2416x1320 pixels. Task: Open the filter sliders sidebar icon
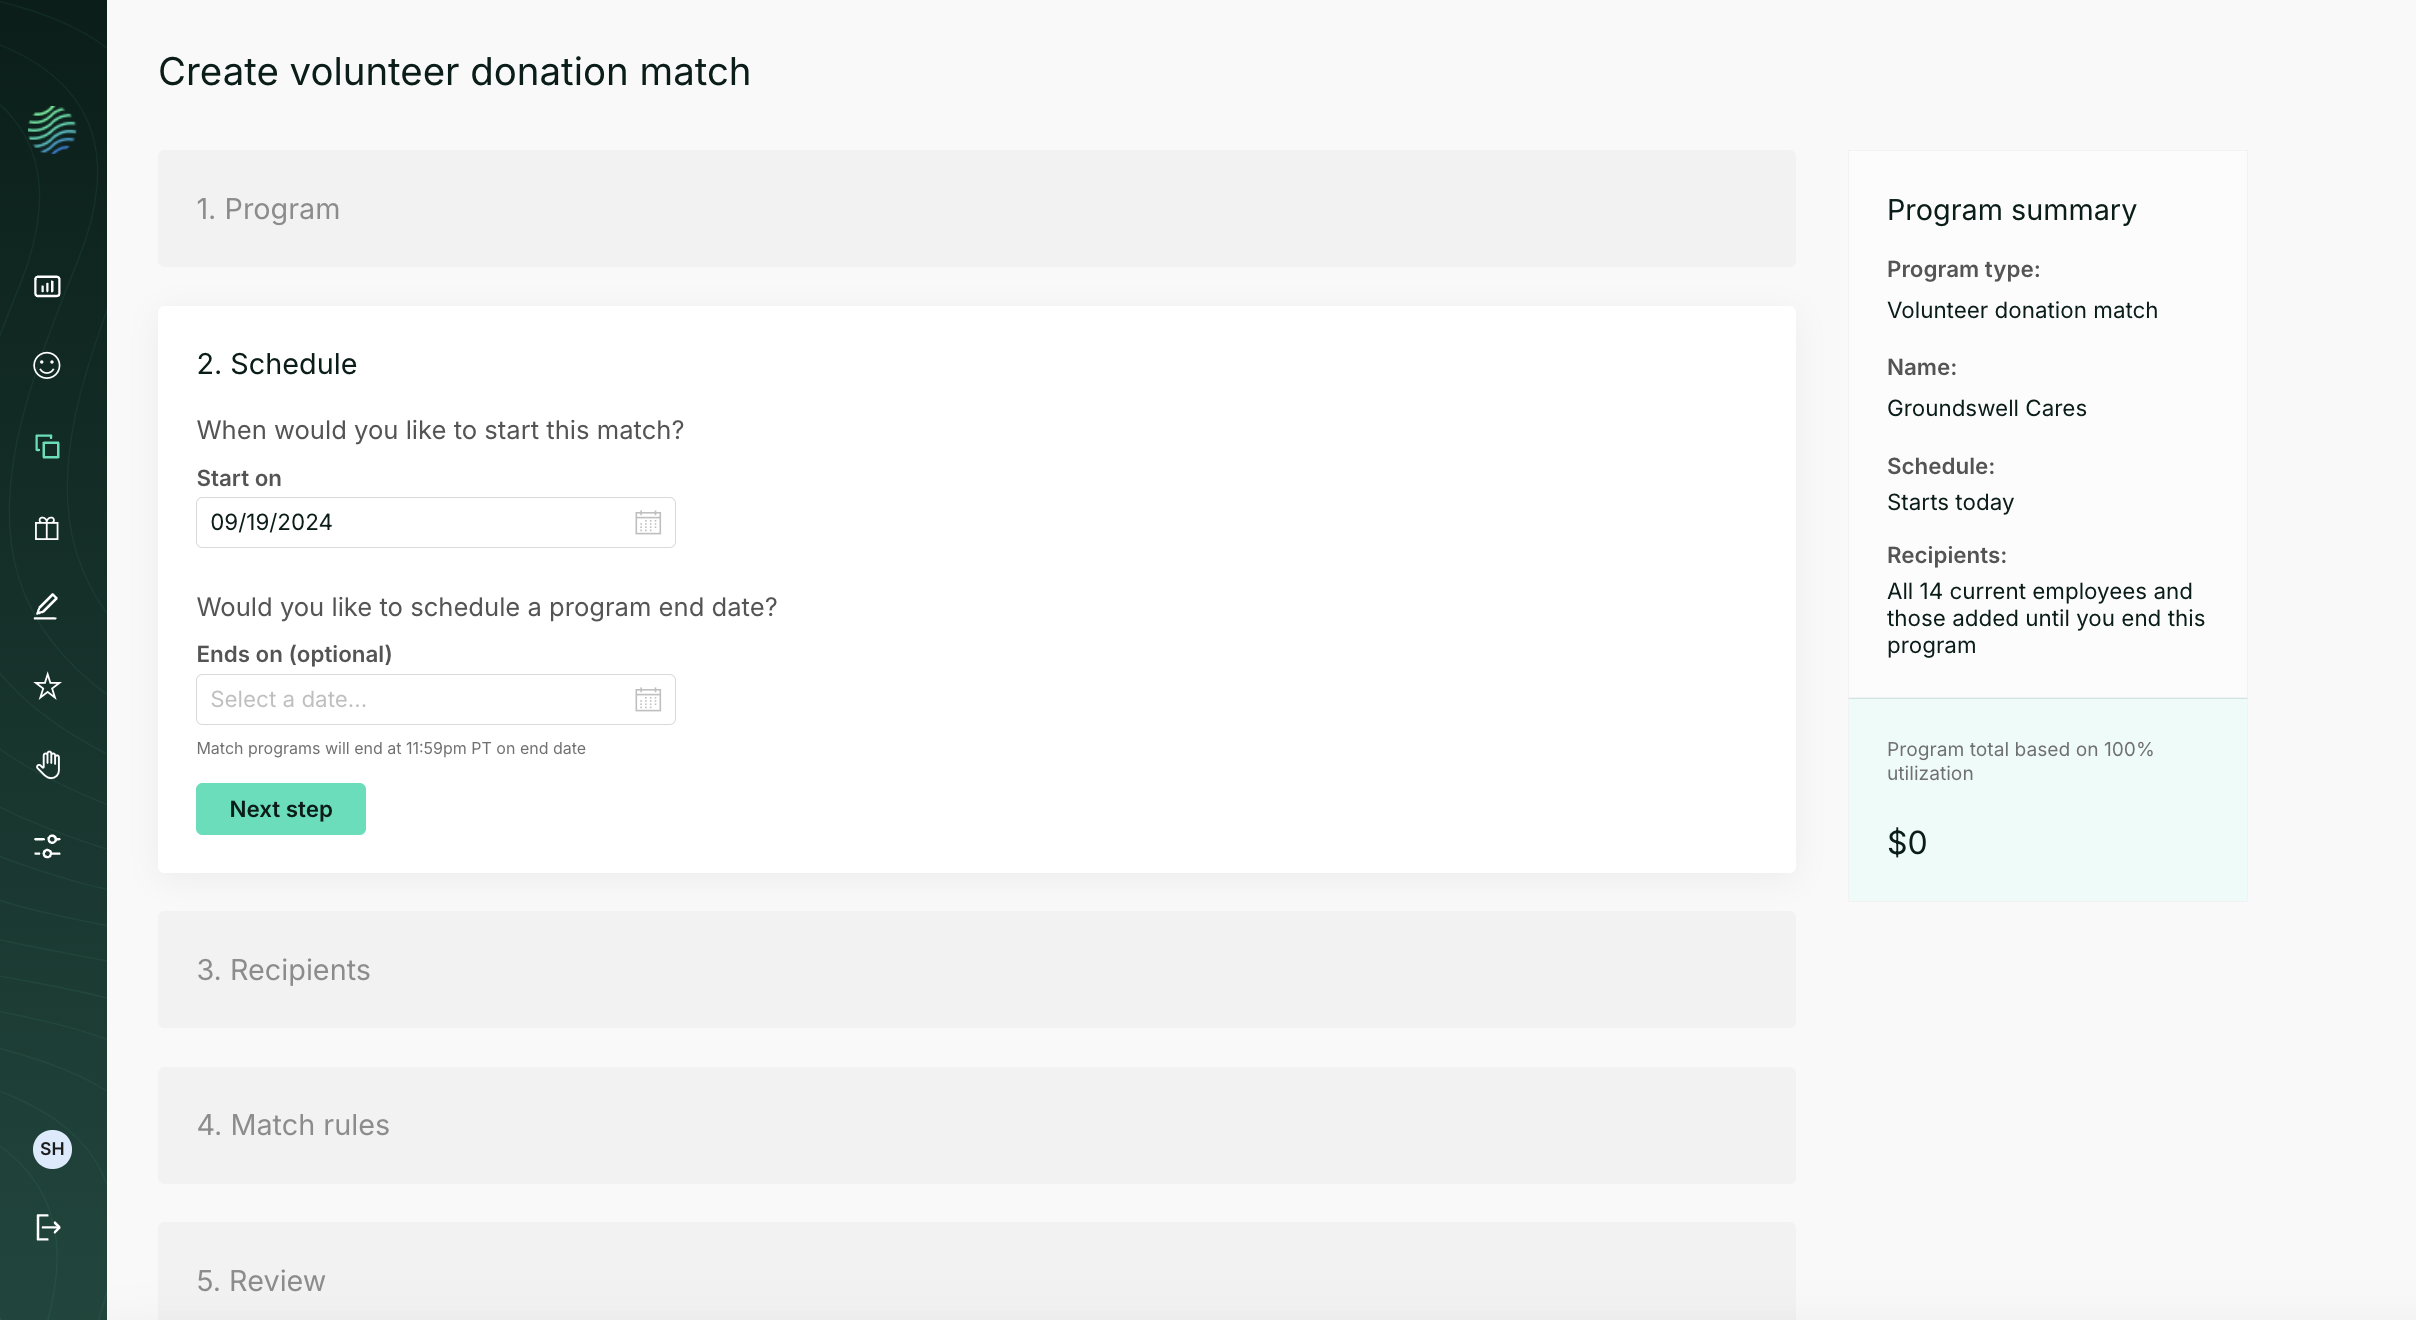(49, 847)
